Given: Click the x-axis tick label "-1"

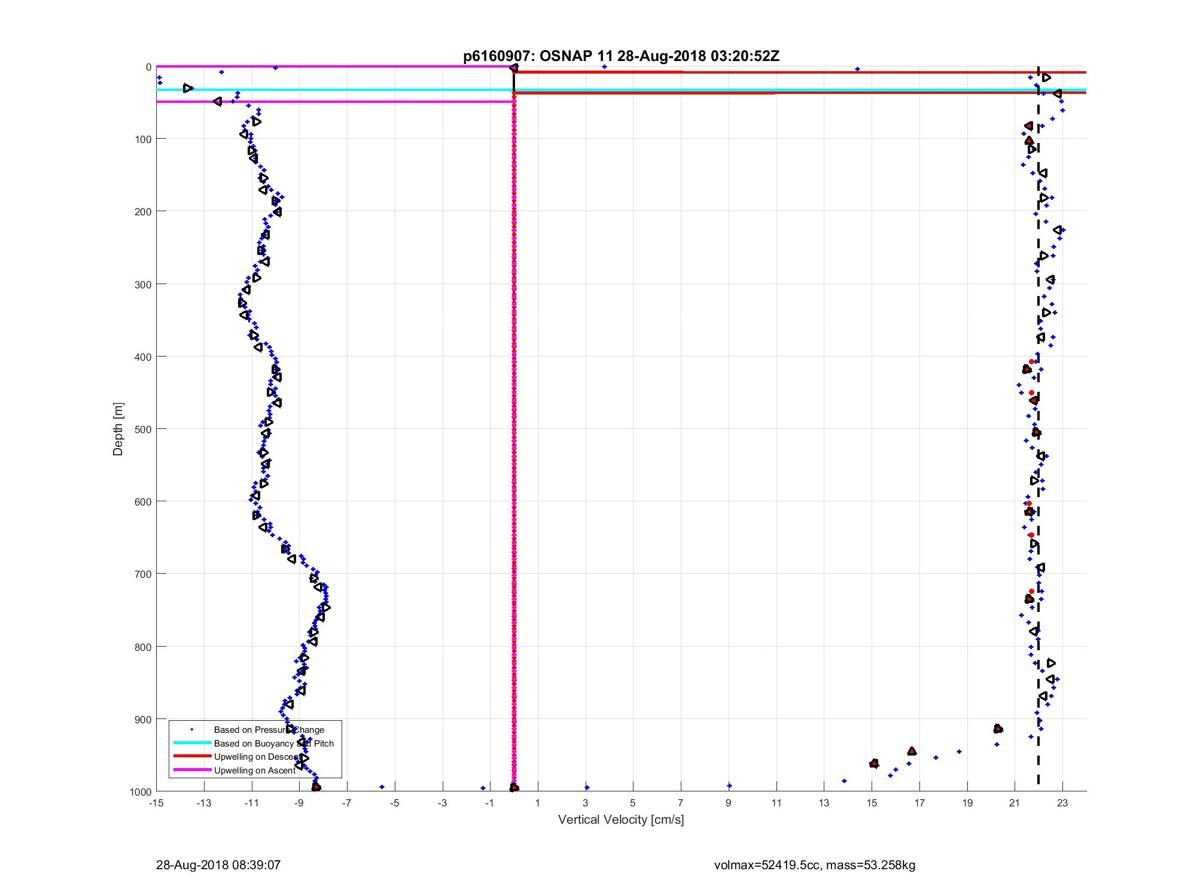Looking at the screenshot, I should pos(490,803).
